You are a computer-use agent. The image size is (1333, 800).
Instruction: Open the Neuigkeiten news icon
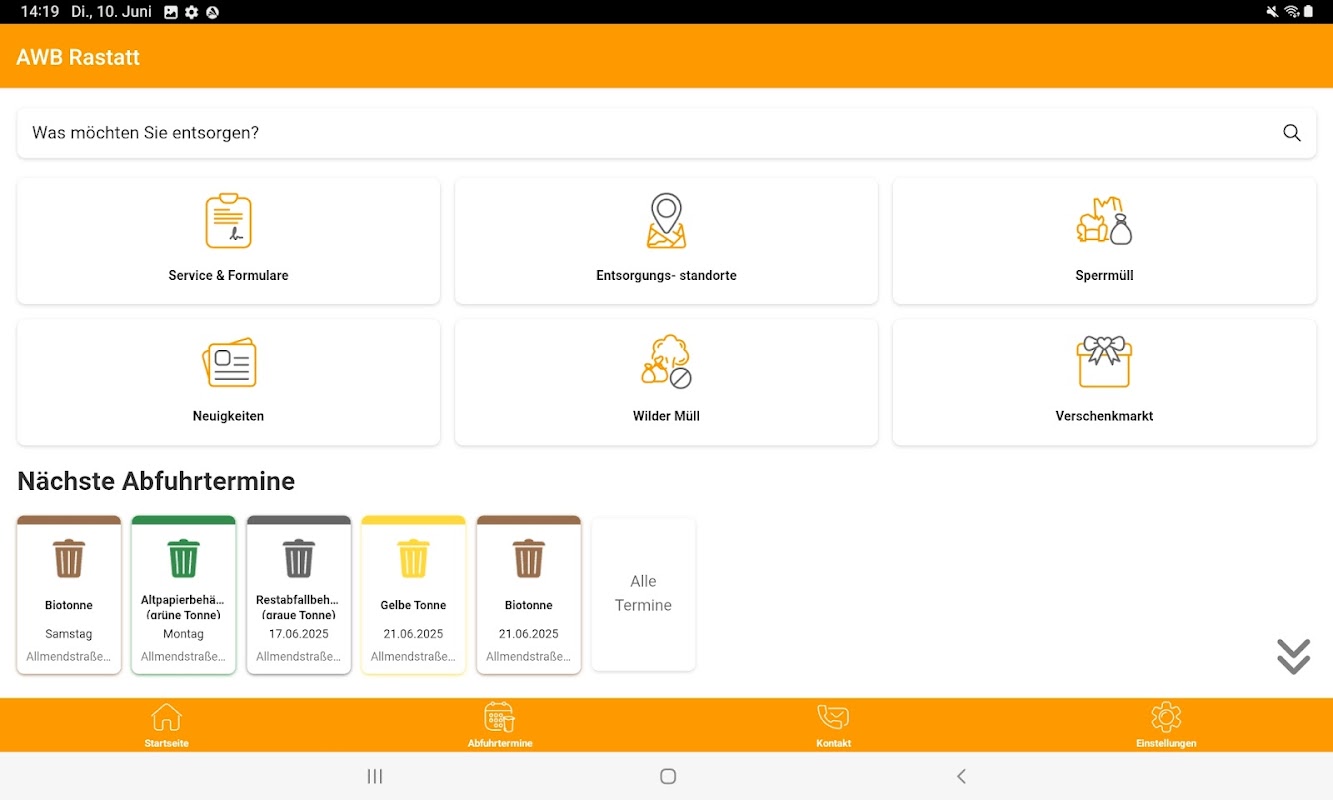229,362
